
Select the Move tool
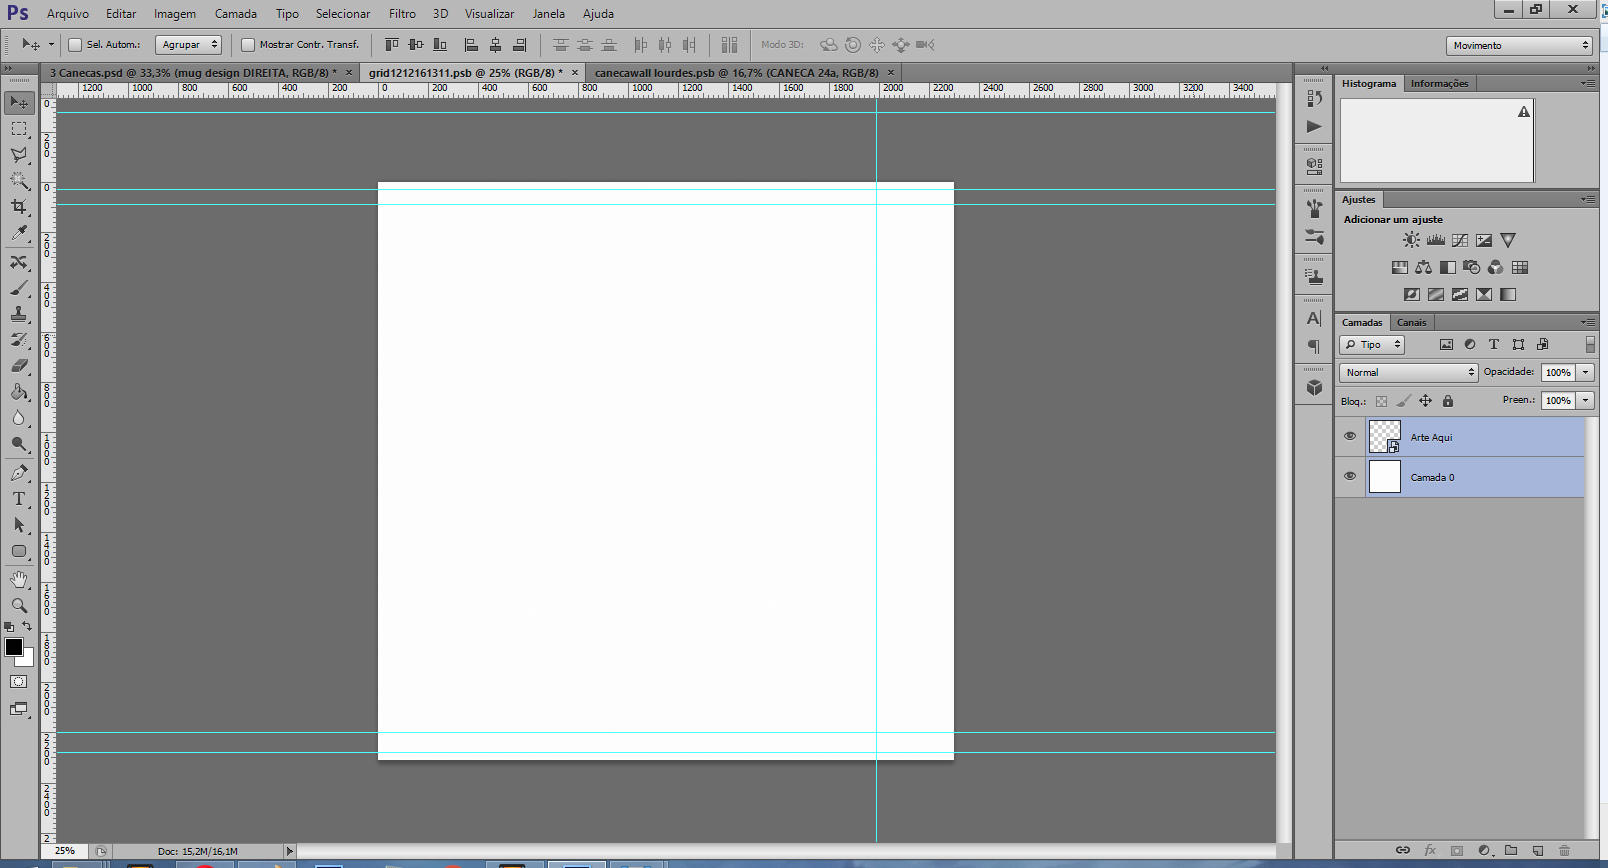(19, 103)
